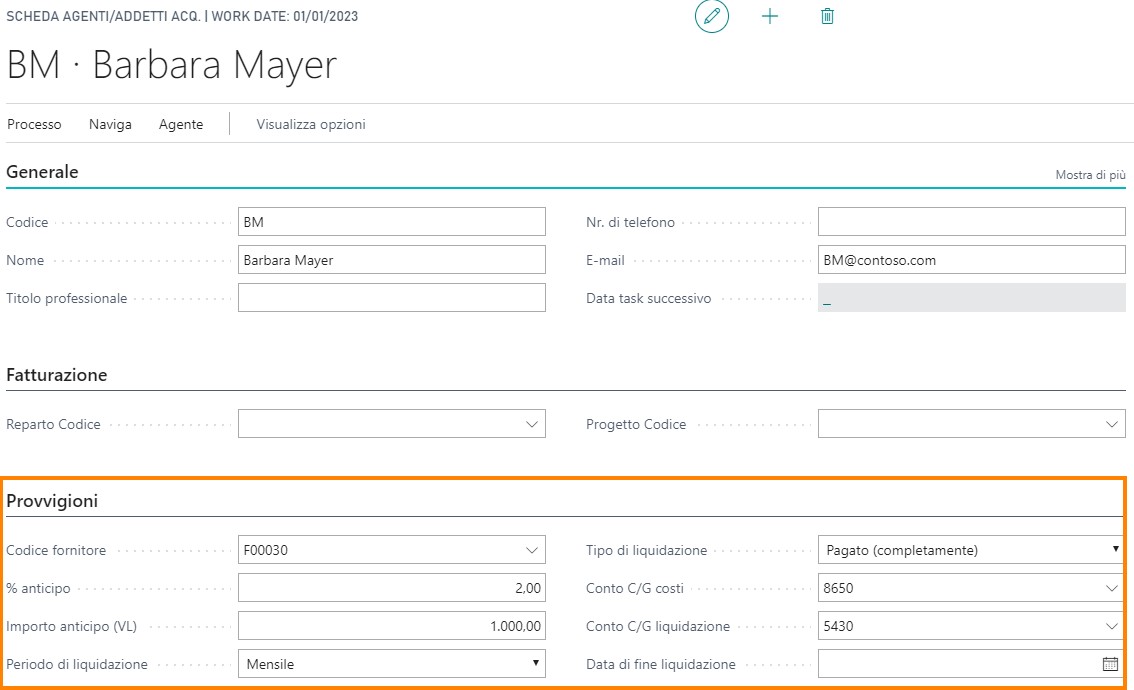Expand the Conto C/G costi dropdown
The height and width of the screenshot is (690, 1134).
pyautogui.click(x=1112, y=588)
